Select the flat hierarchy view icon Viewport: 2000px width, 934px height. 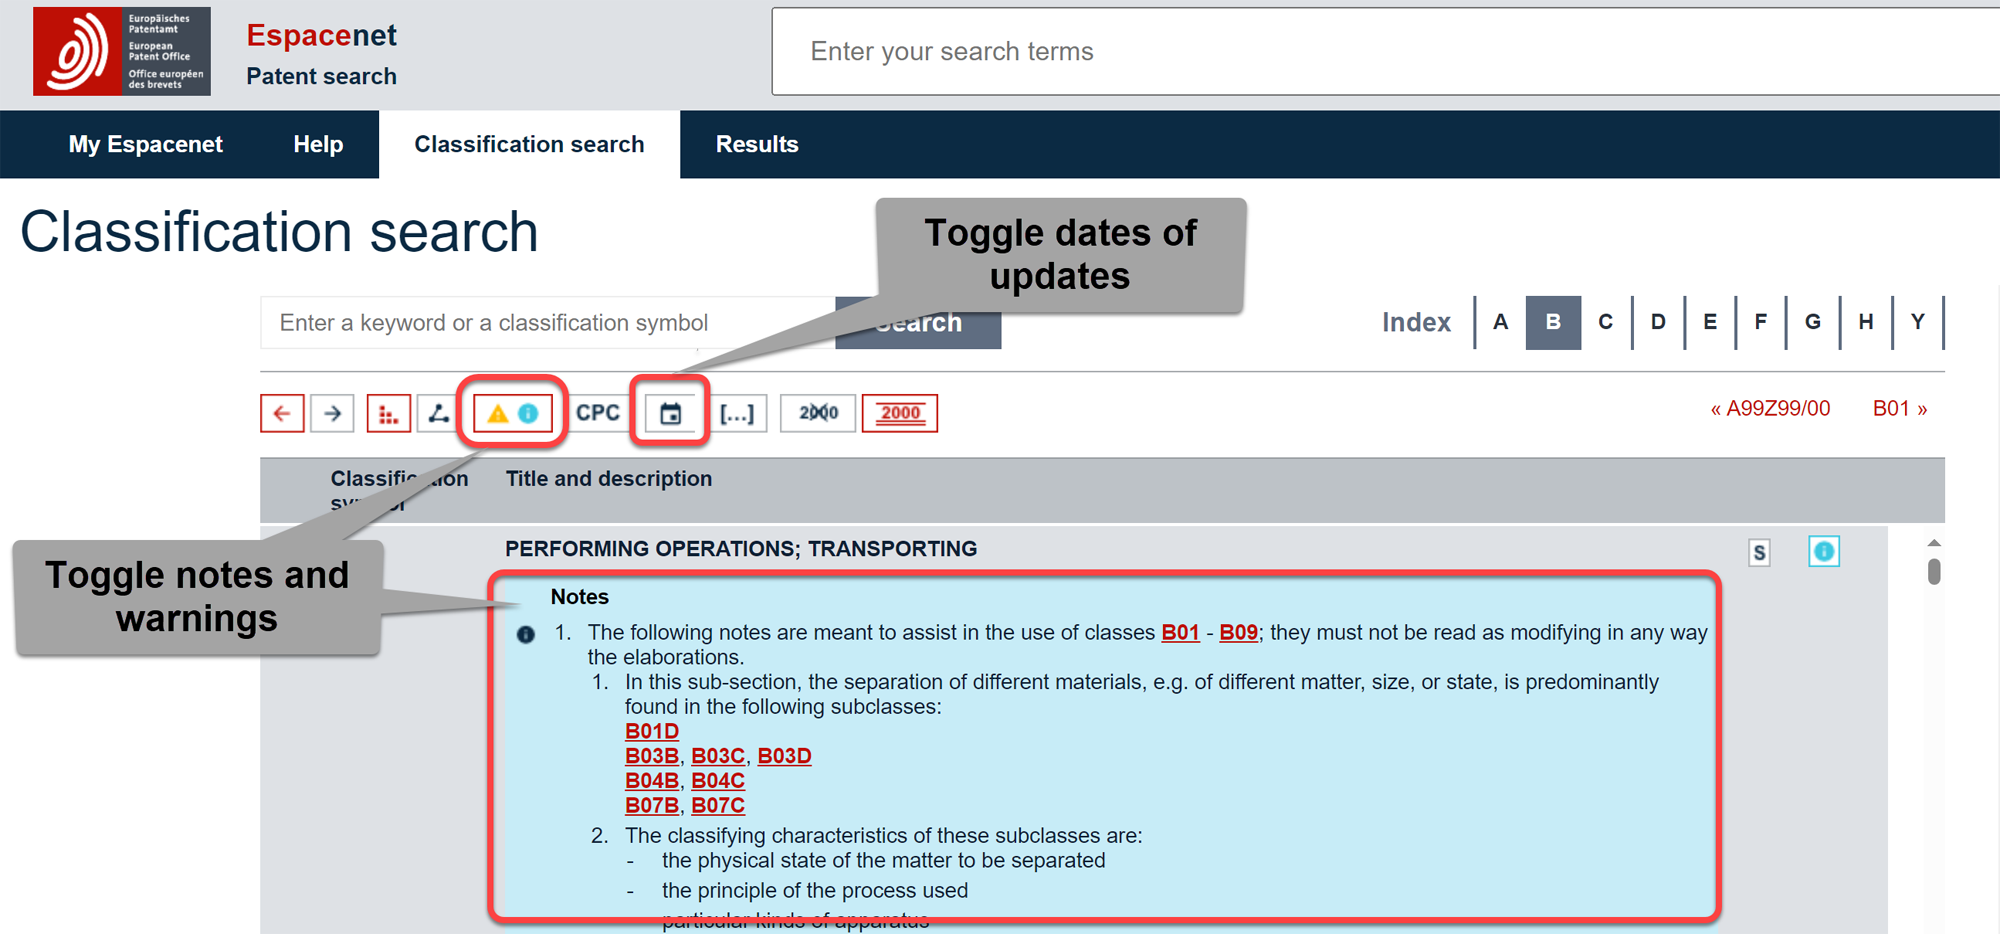[389, 412]
